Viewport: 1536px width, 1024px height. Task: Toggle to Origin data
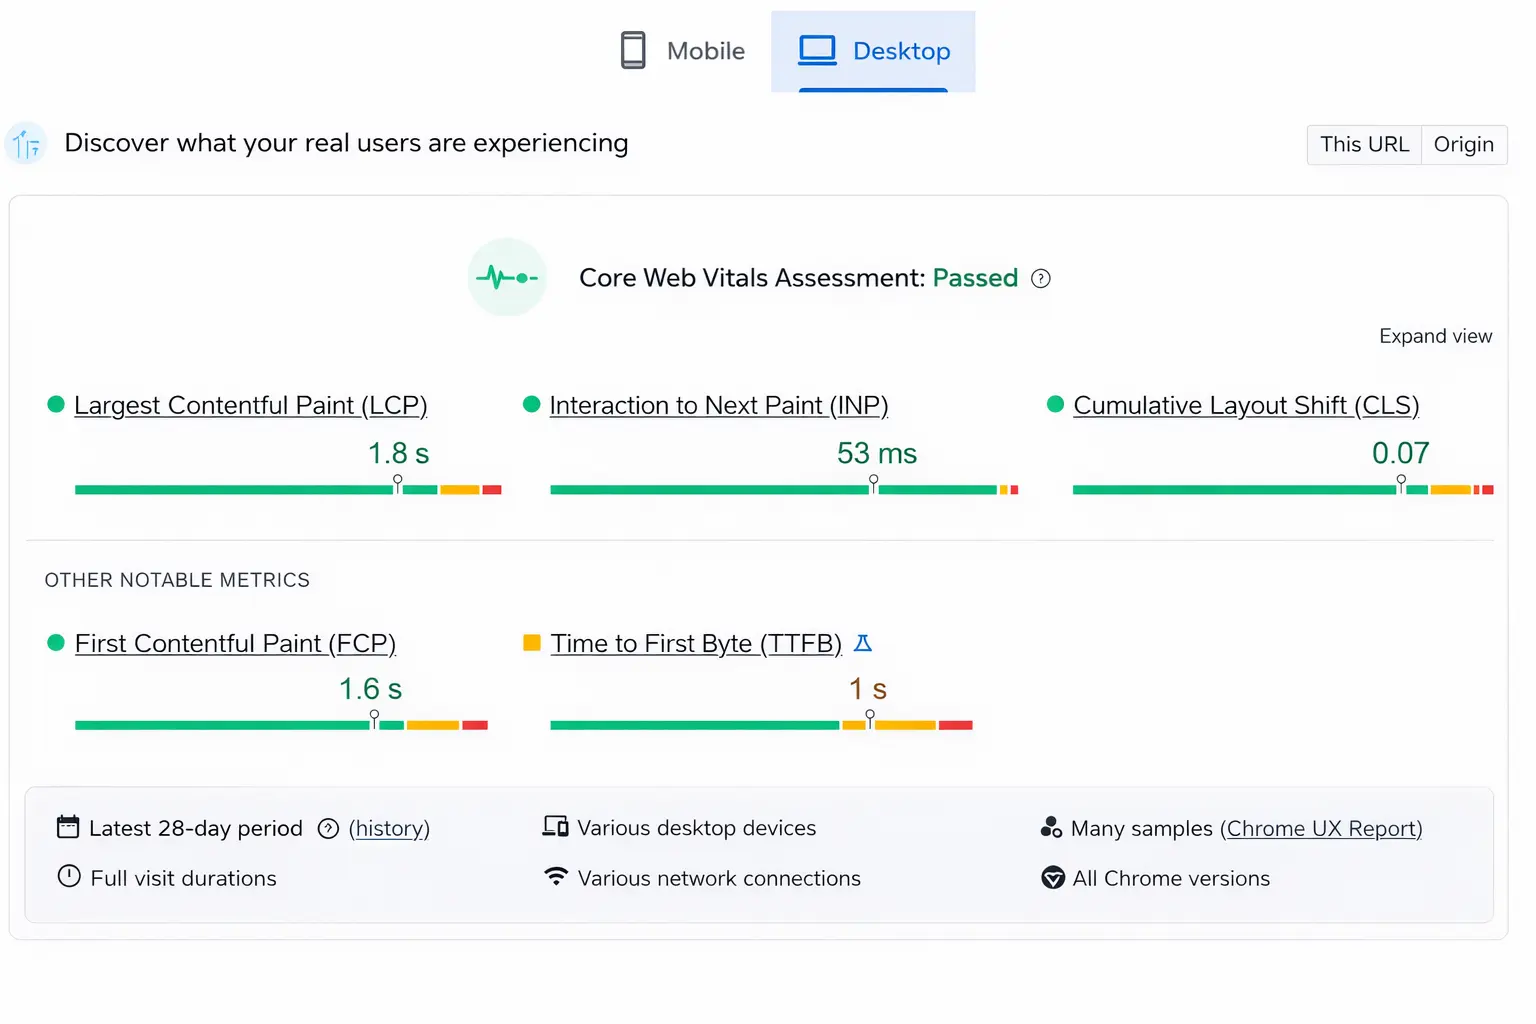pyautogui.click(x=1463, y=145)
